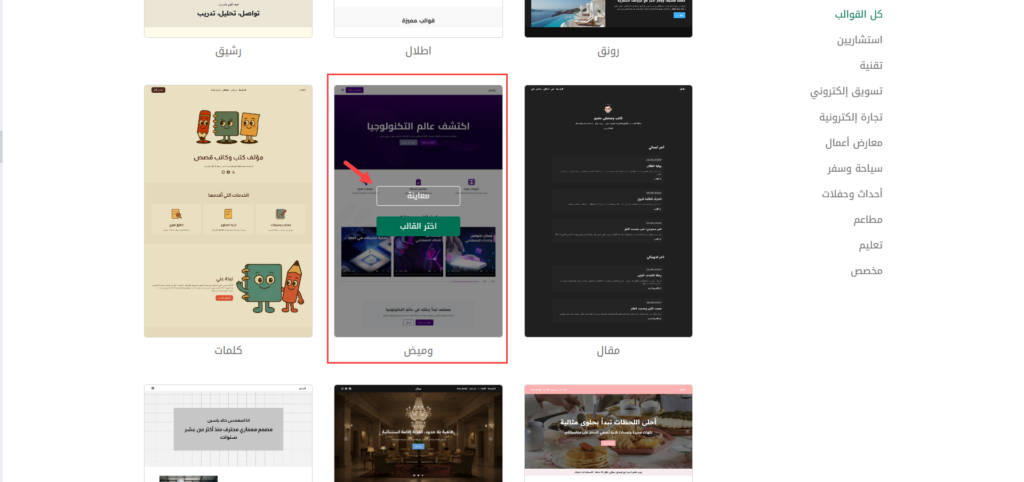The image size is (1024, 482).
Task: Click the معاينة preview button
Action: (418, 196)
